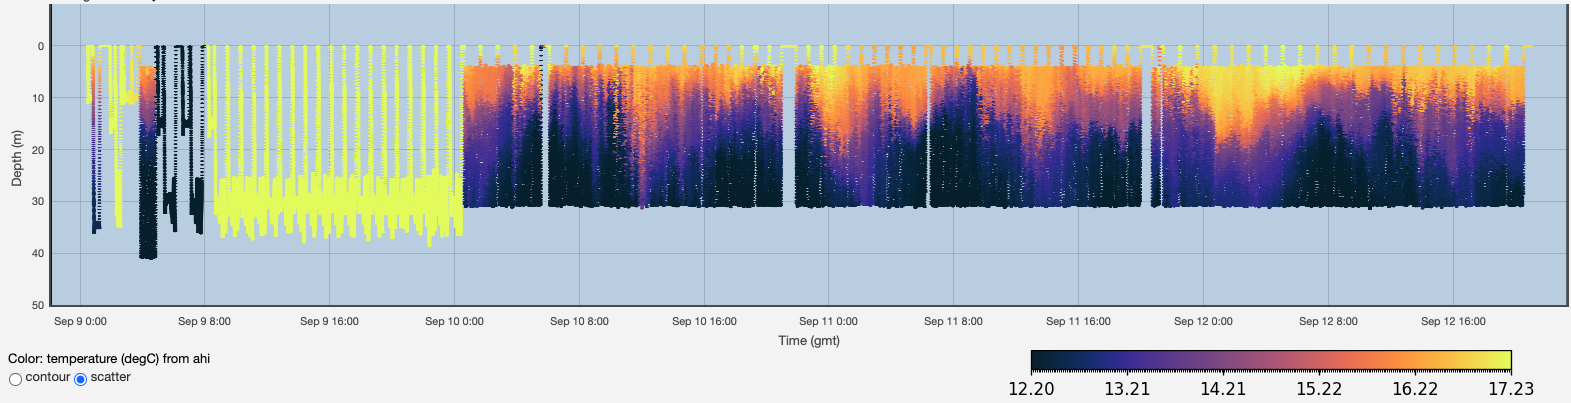Click the depth 30 tick on the y-axis

pyautogui.click(x=38, y=202)
